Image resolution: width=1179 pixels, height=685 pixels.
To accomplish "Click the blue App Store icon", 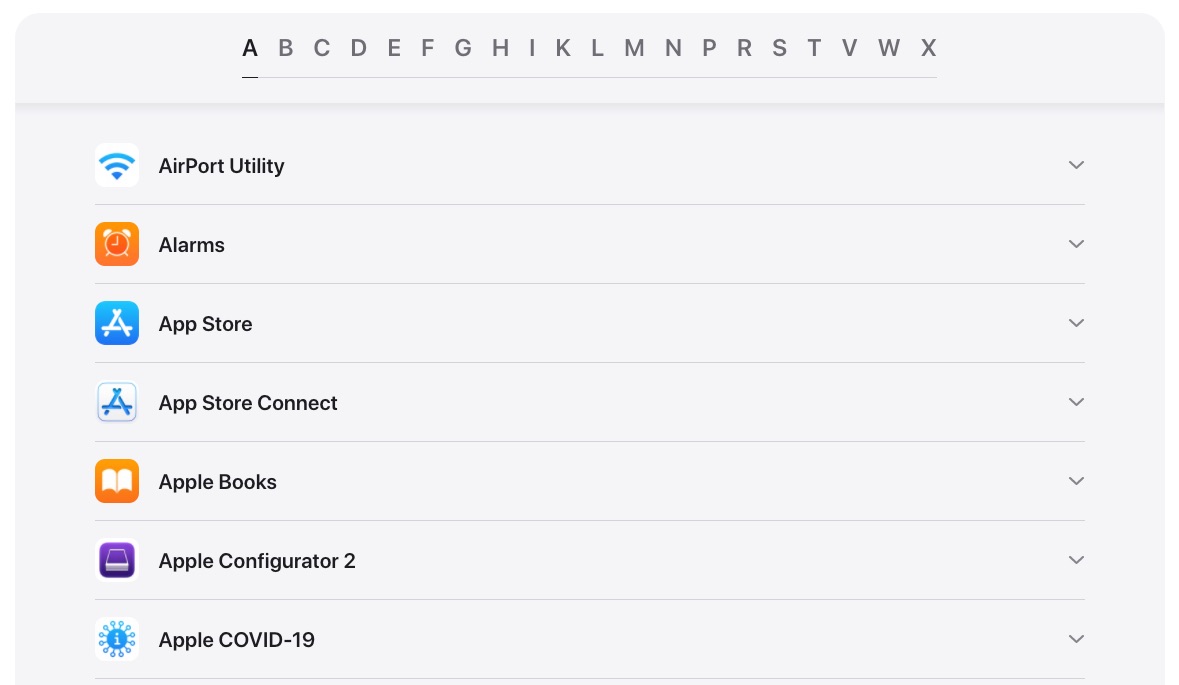I will pos(117,323).
